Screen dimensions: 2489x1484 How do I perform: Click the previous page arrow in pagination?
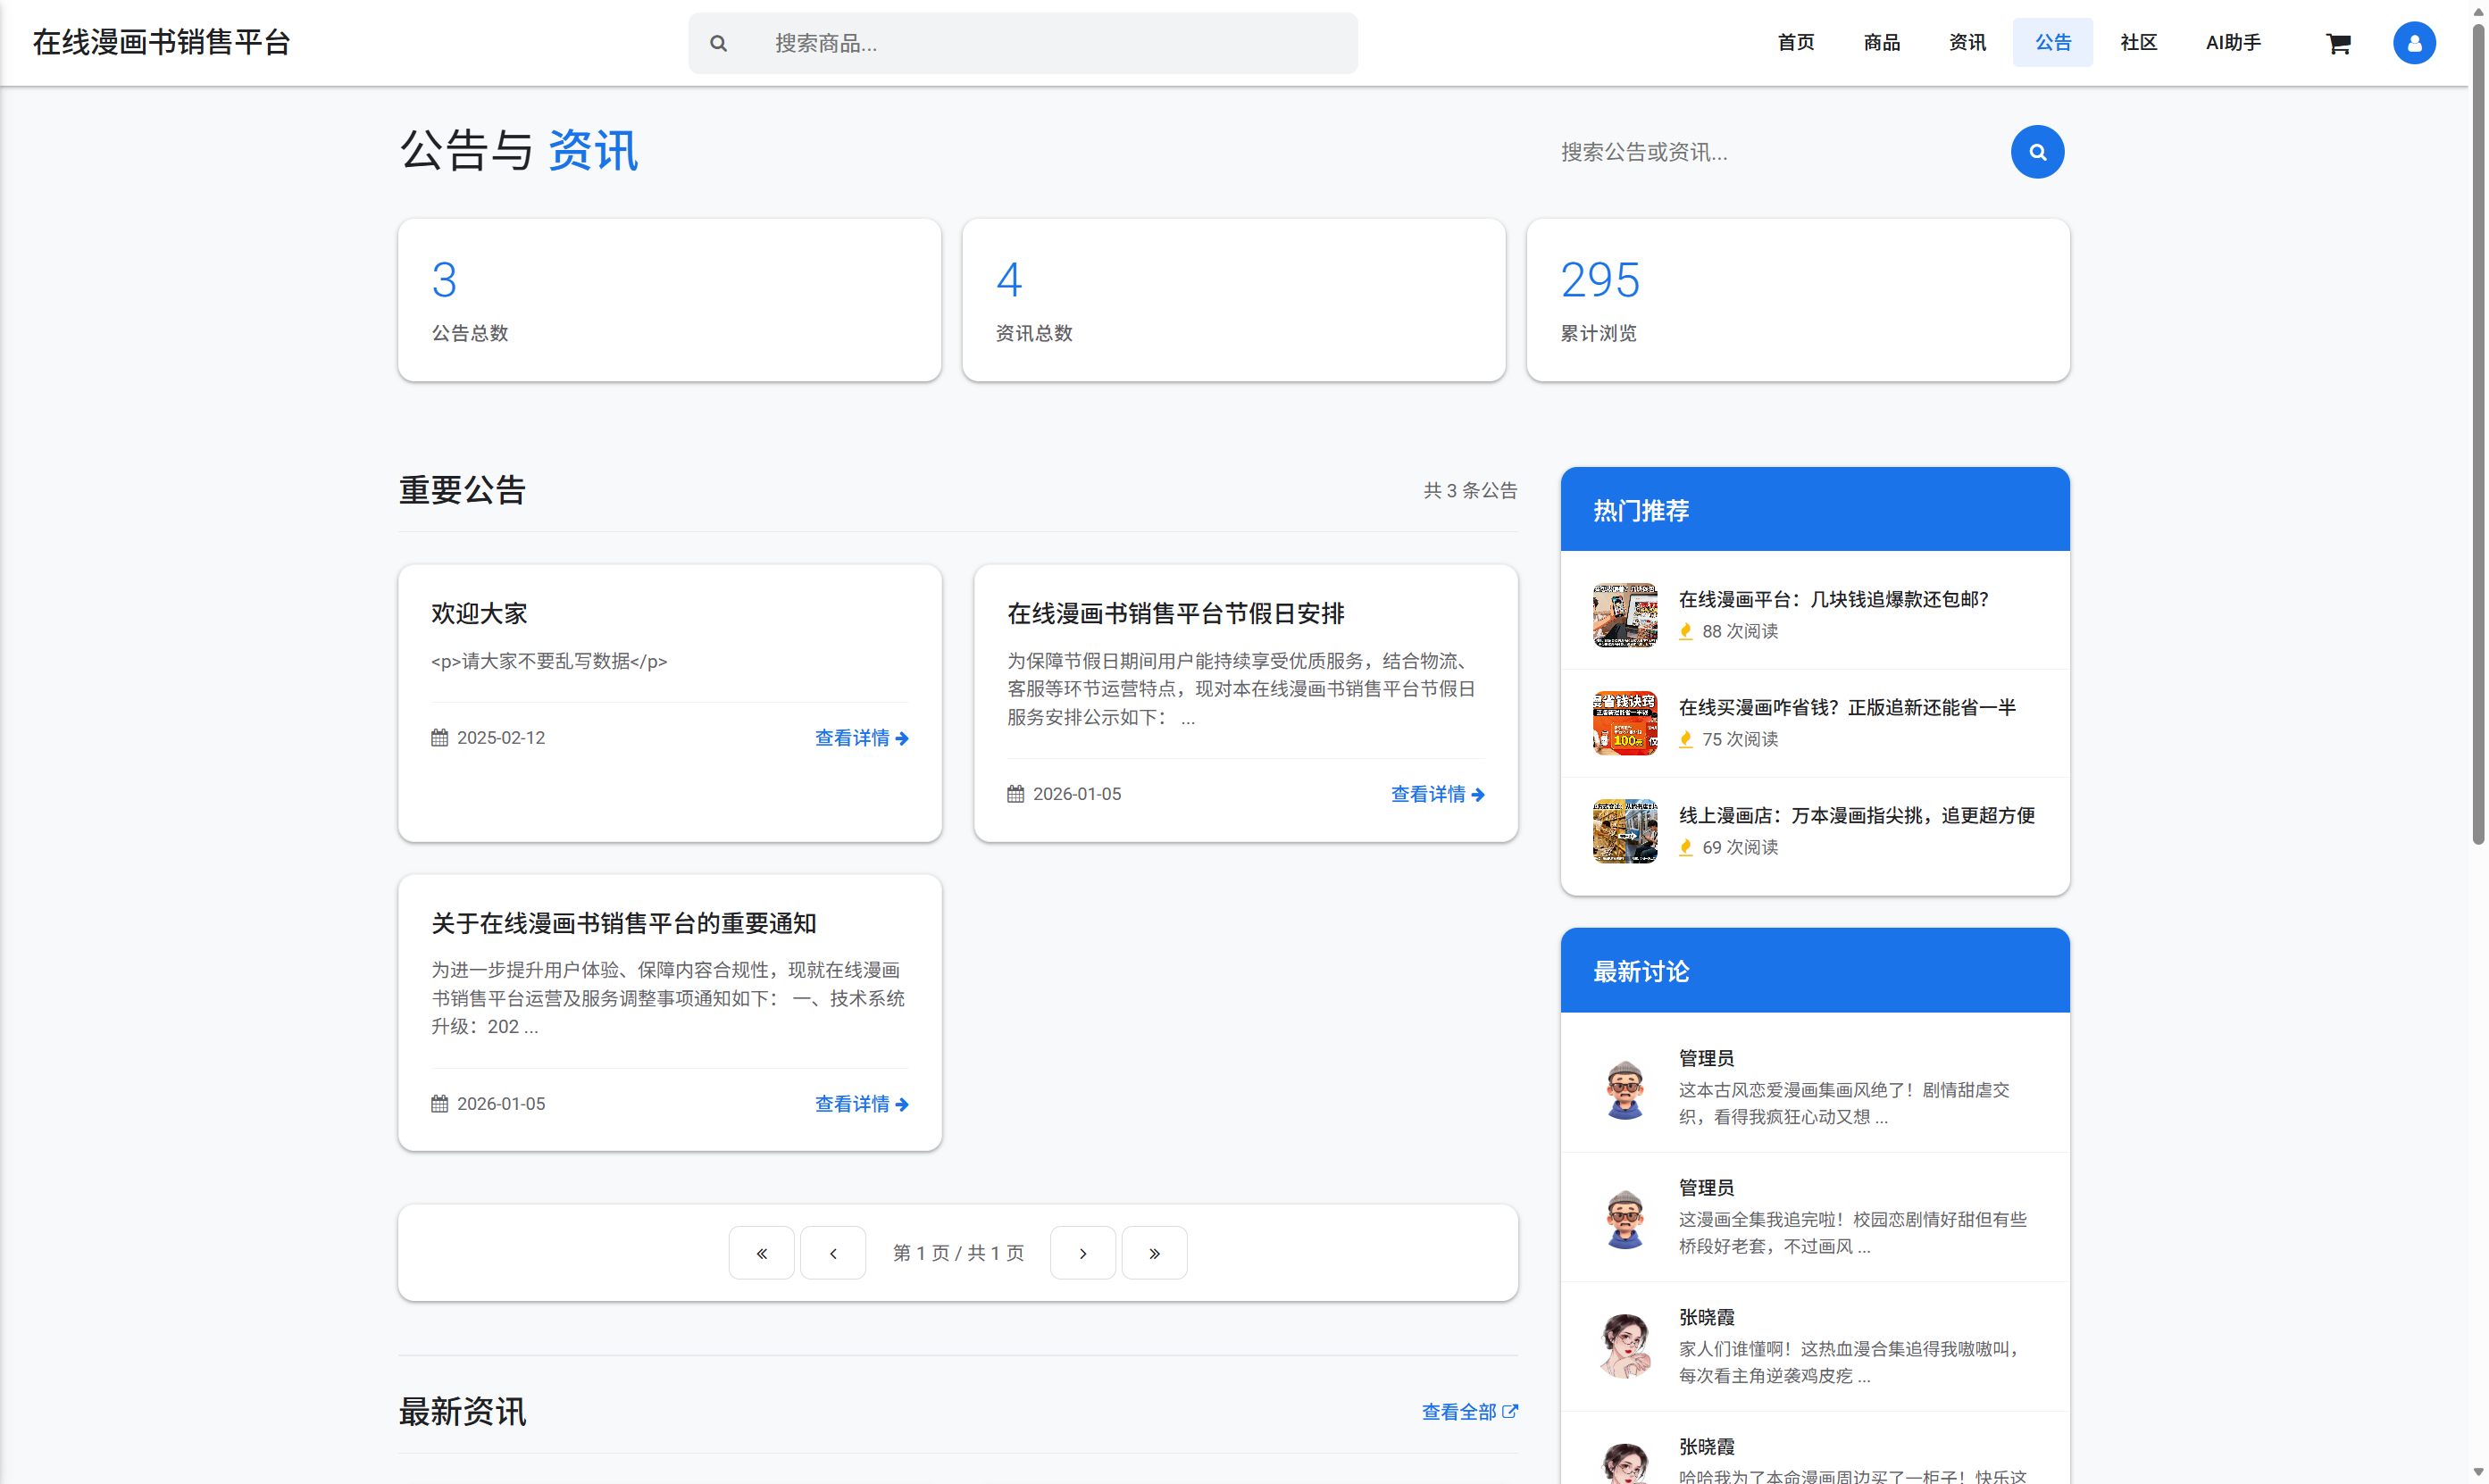[x=833, y=1252]
